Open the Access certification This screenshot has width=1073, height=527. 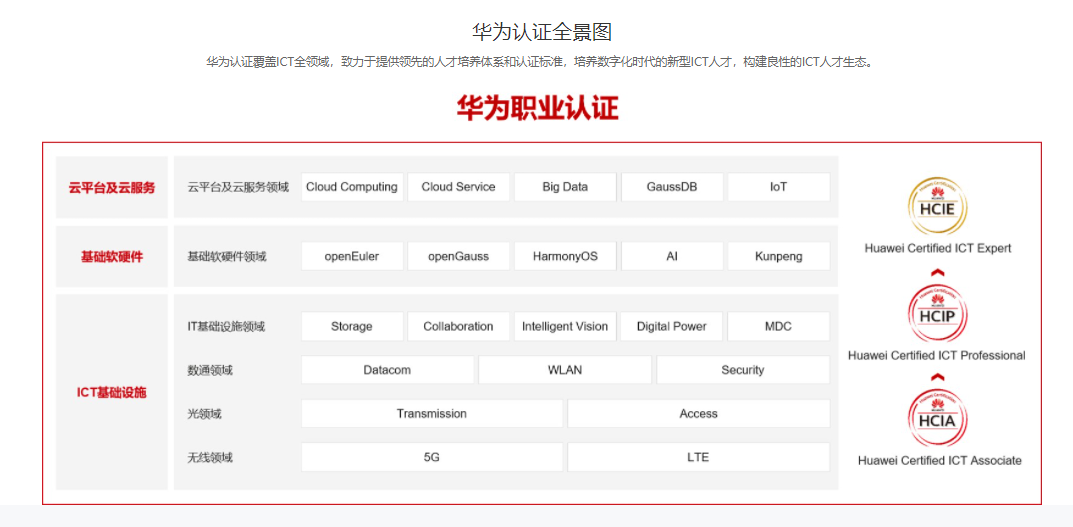click(699, 413)
